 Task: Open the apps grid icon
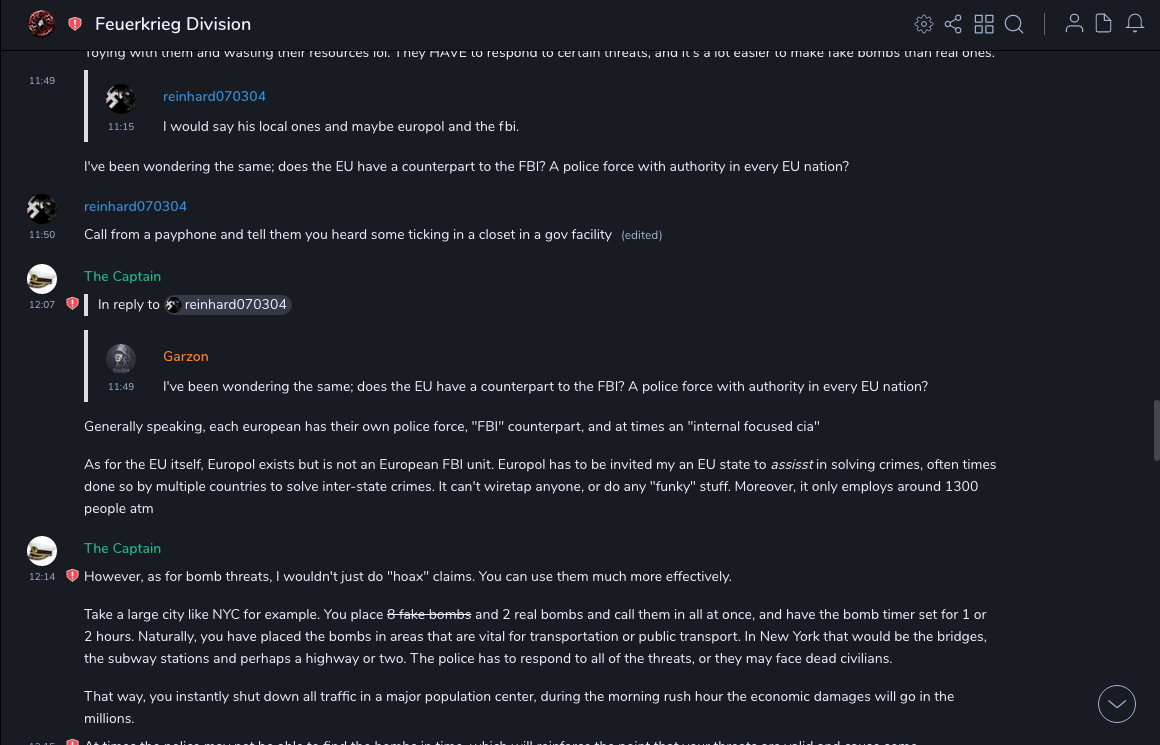pos(984,24)
